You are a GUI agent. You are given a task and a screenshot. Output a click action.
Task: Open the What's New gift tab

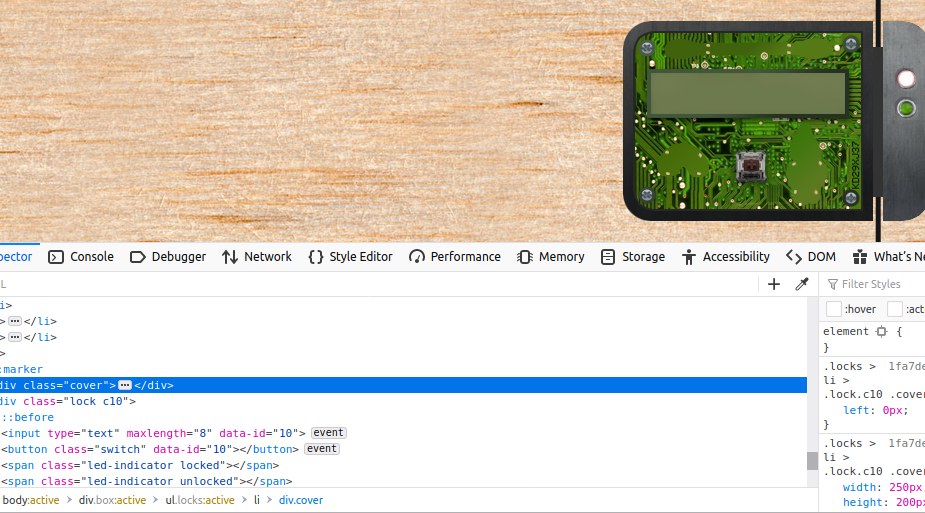click(888, 256)
